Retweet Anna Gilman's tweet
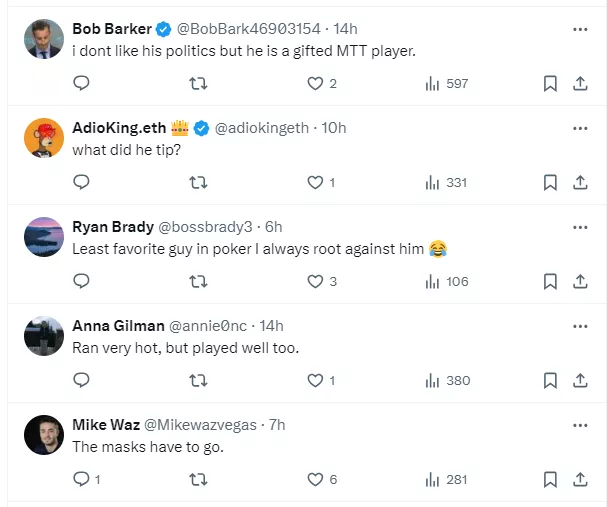The width and height of the screenshot is (607, 507). click(x=198, y=381)
